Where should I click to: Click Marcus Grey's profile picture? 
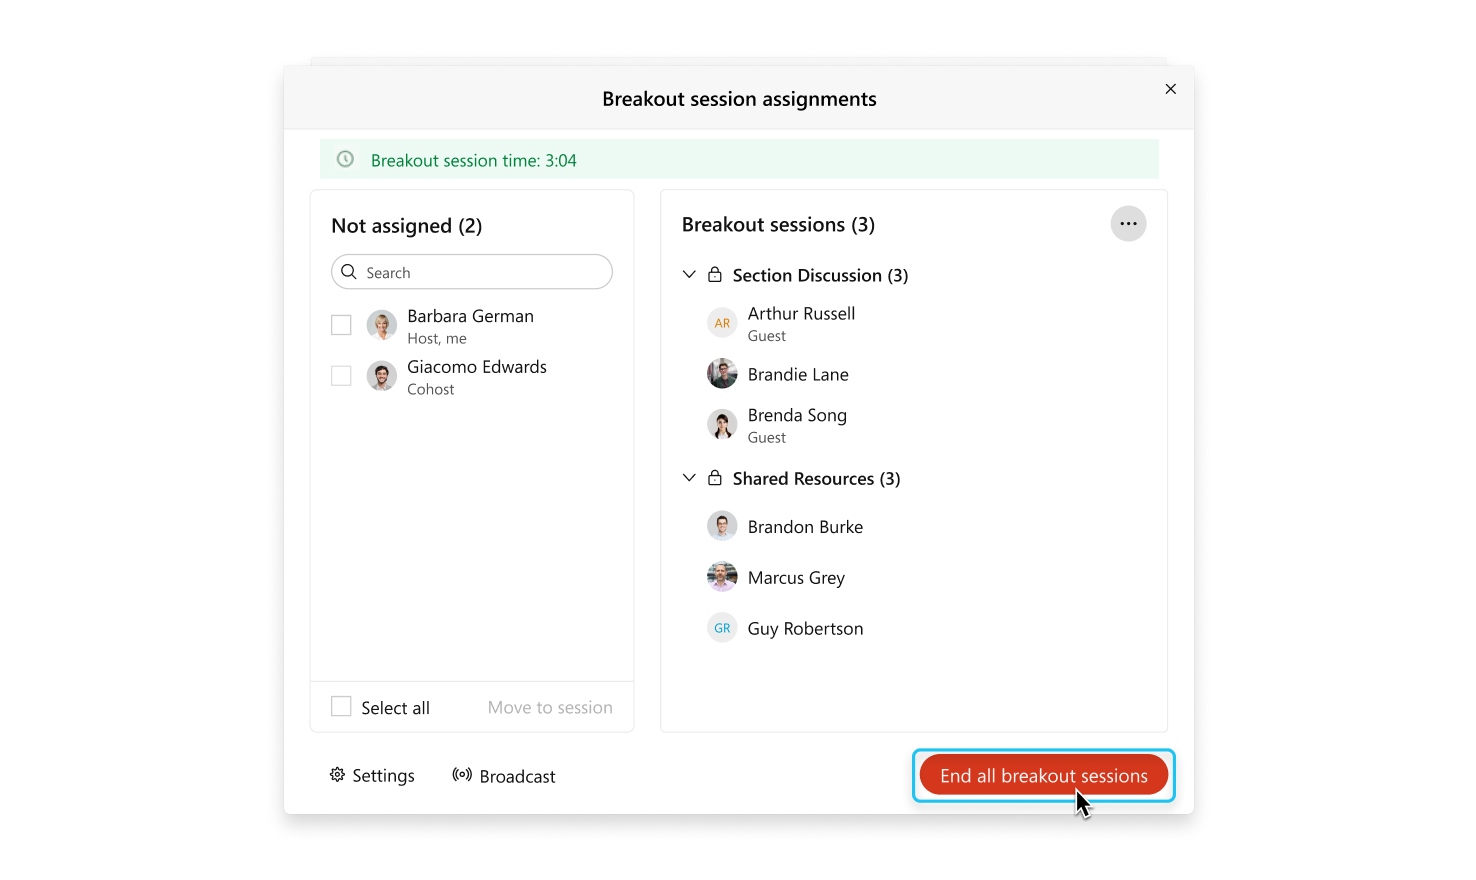[722, 577]
